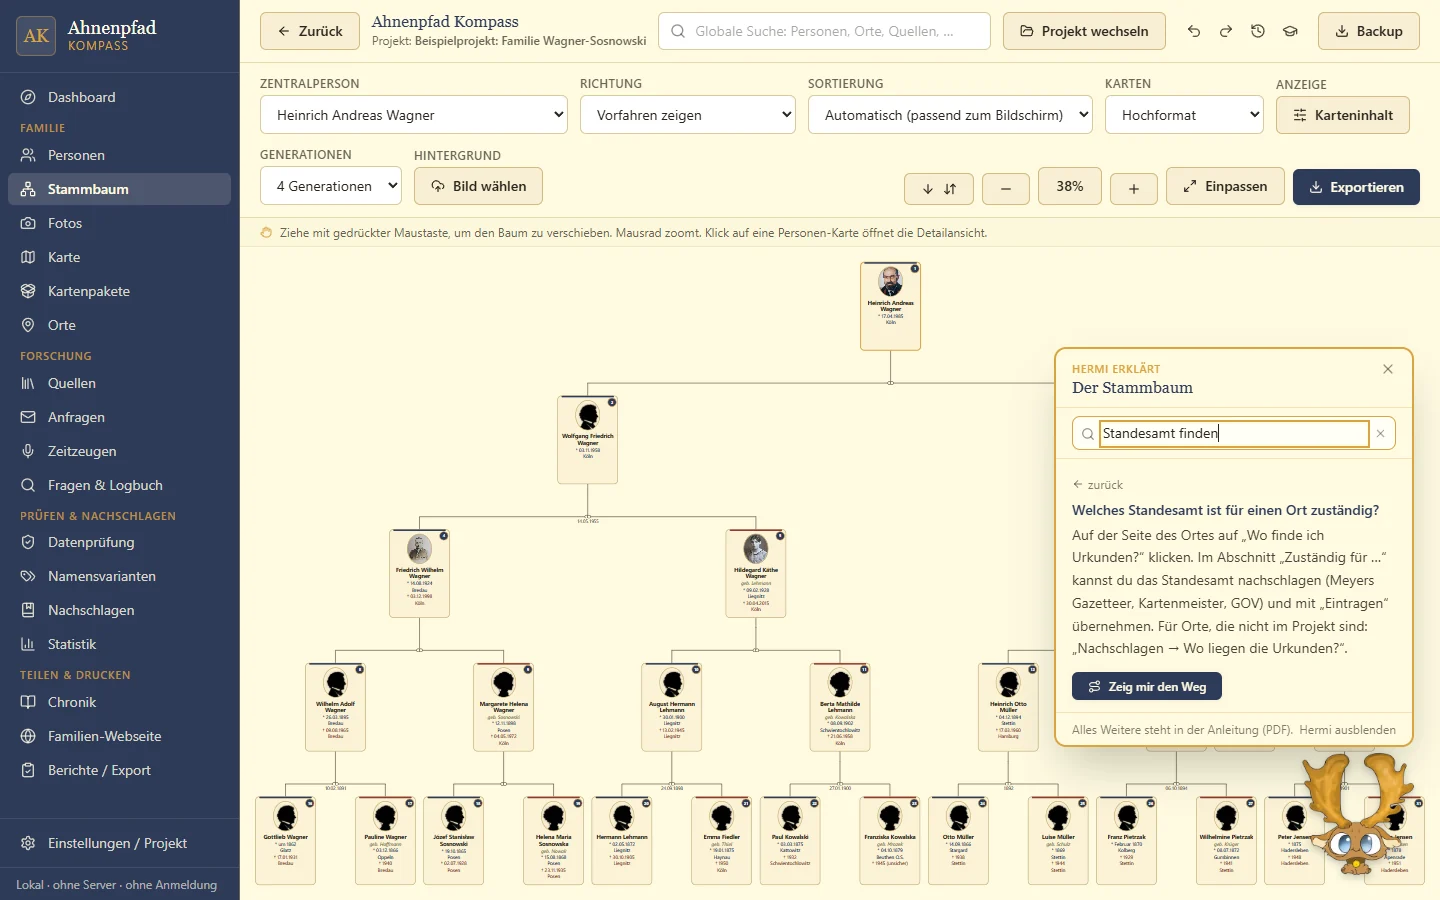Expand the Richtung dropdown

688,115
